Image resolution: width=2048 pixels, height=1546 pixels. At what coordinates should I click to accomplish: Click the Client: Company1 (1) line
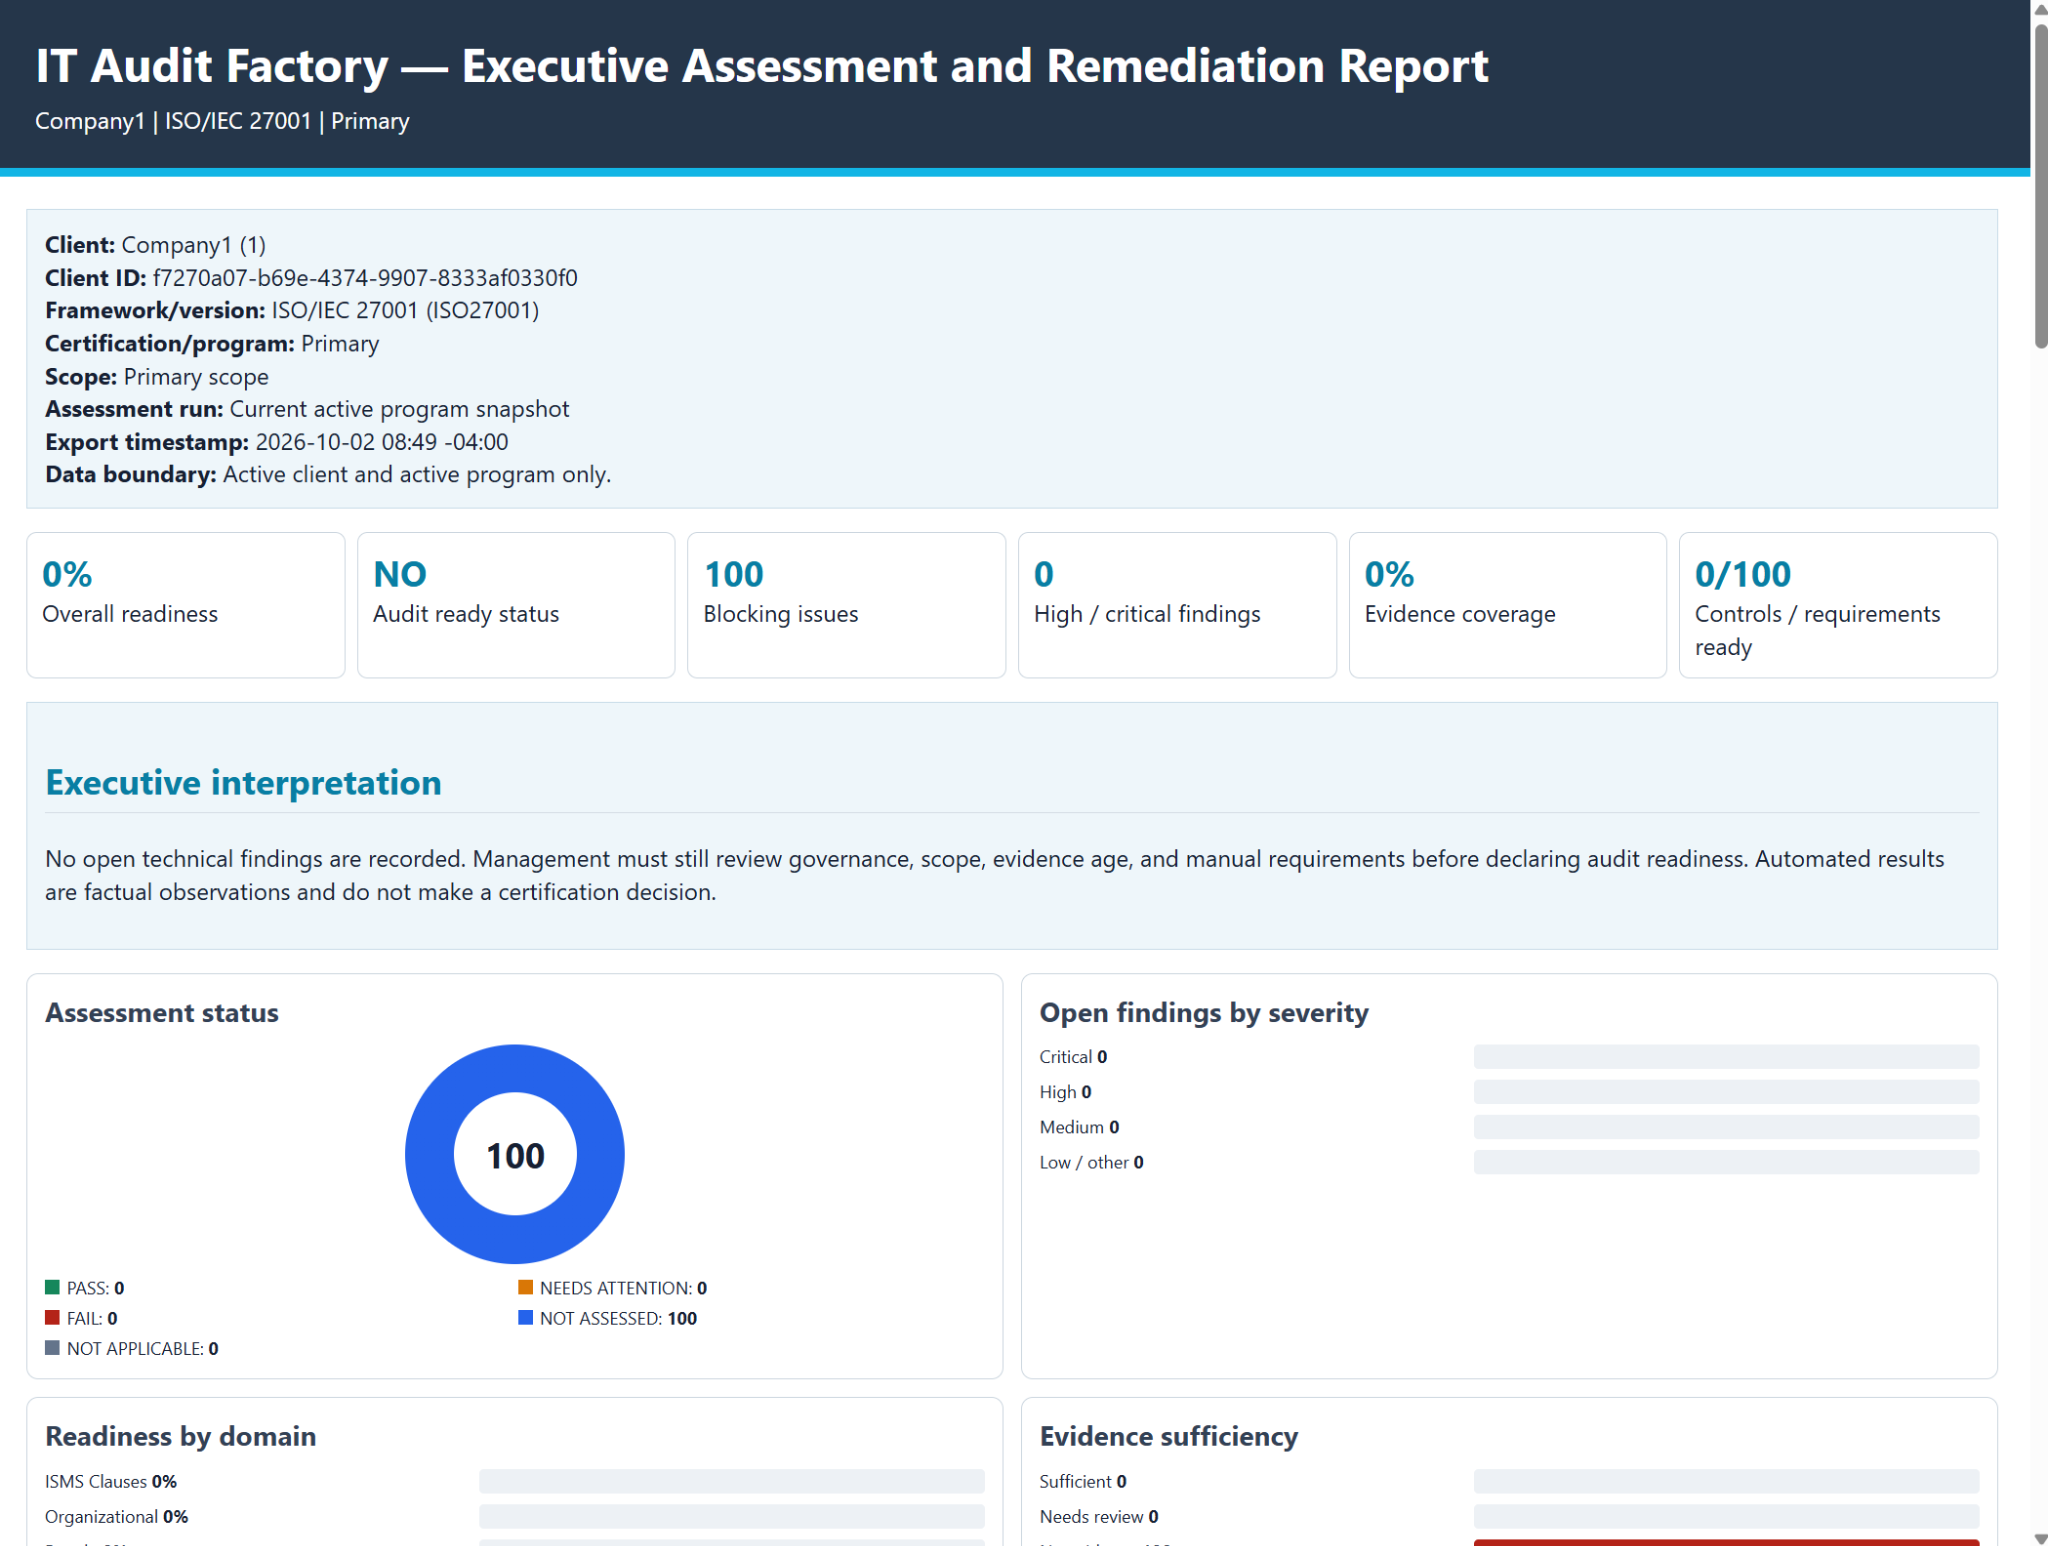[155, 245]
